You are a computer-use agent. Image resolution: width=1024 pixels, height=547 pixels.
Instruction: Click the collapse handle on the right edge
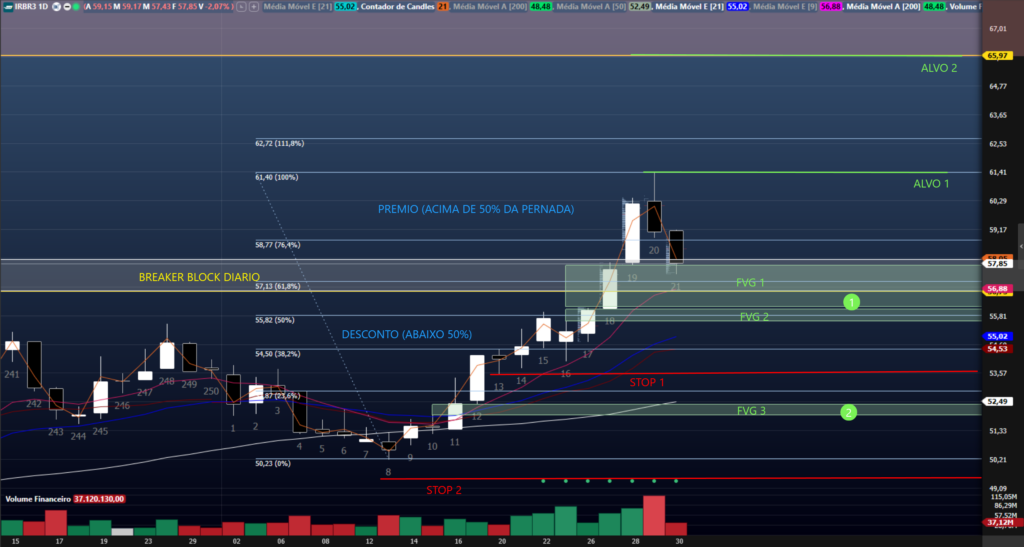(x=1020, y=240)
